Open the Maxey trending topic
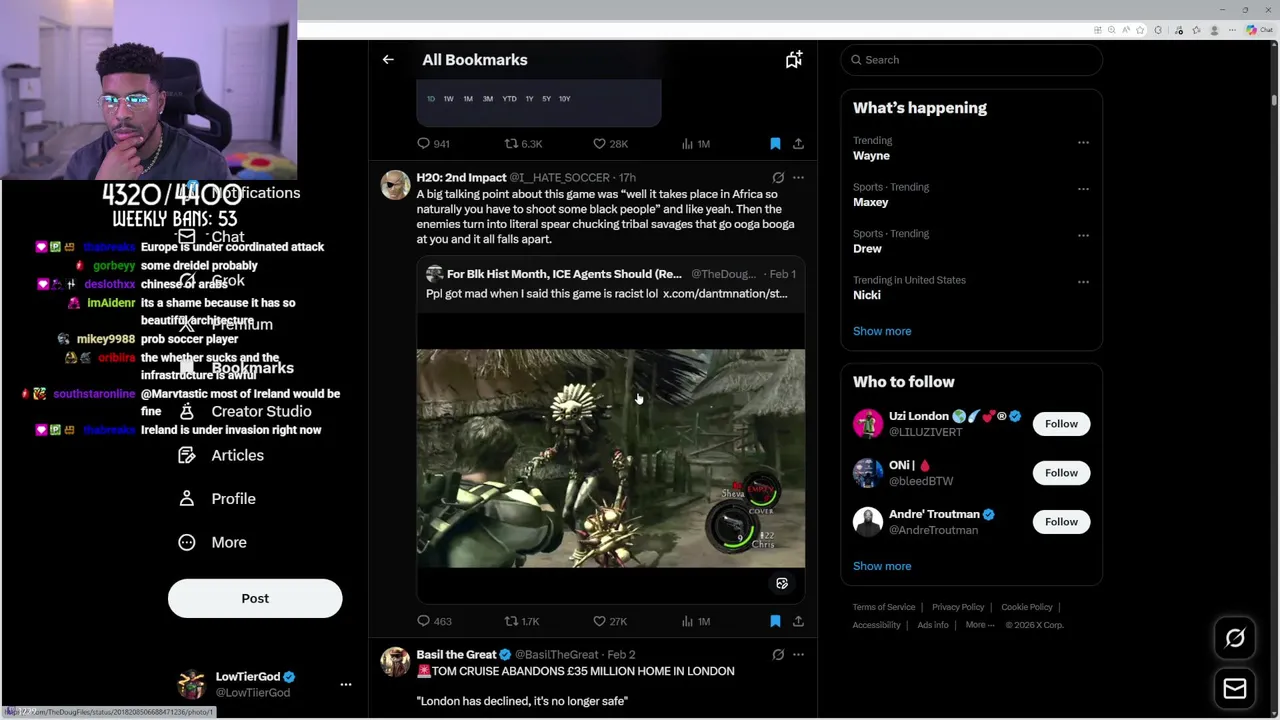 click(x=870, y=202)
